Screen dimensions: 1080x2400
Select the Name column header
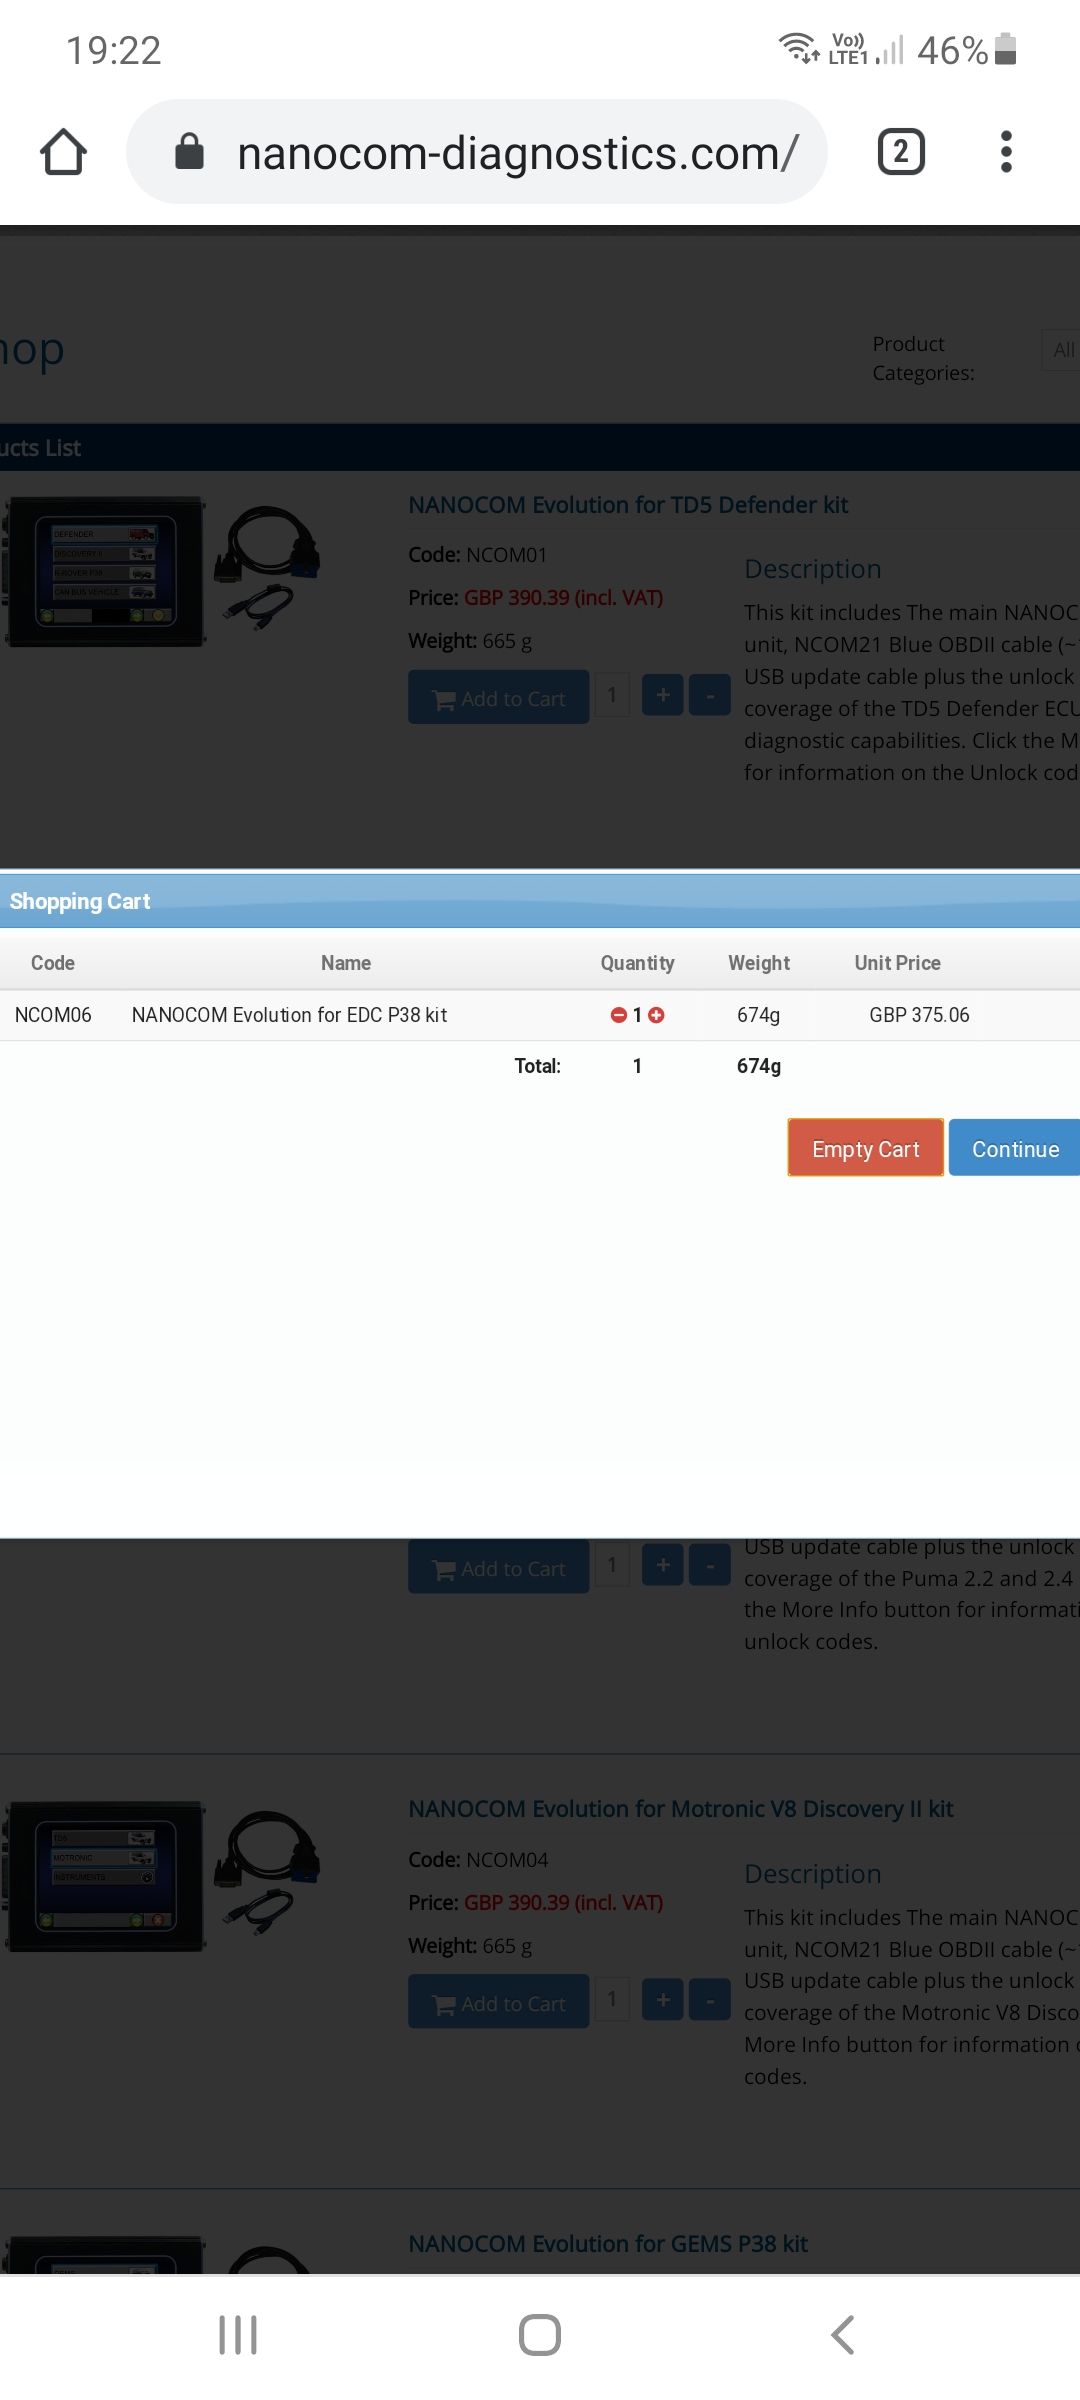(x=346, y=963)
